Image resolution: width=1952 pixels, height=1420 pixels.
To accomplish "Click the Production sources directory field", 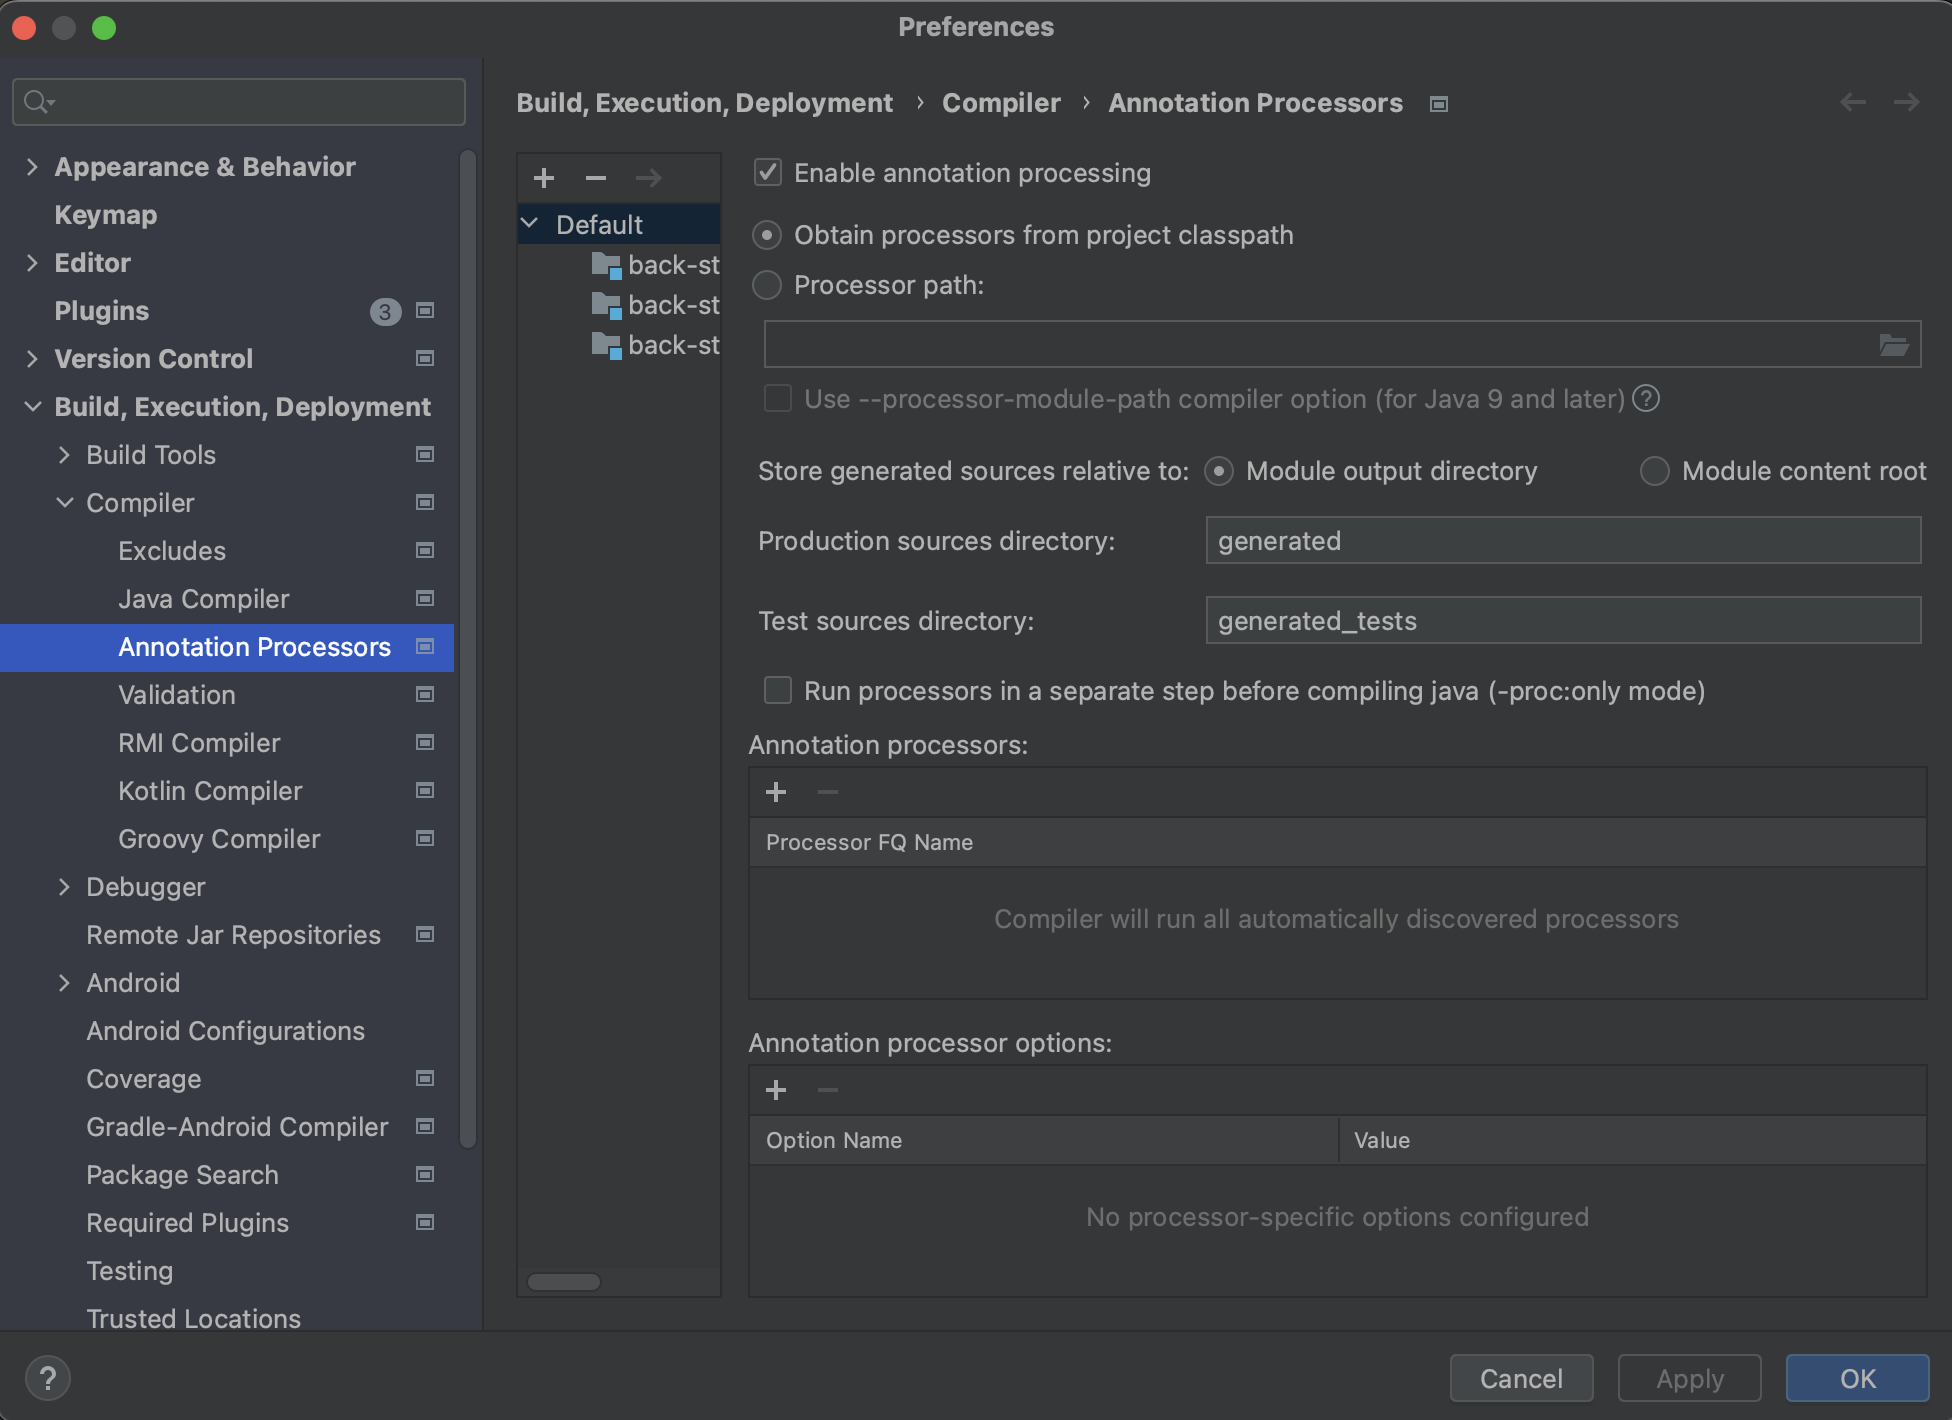I will [1562, 541].
